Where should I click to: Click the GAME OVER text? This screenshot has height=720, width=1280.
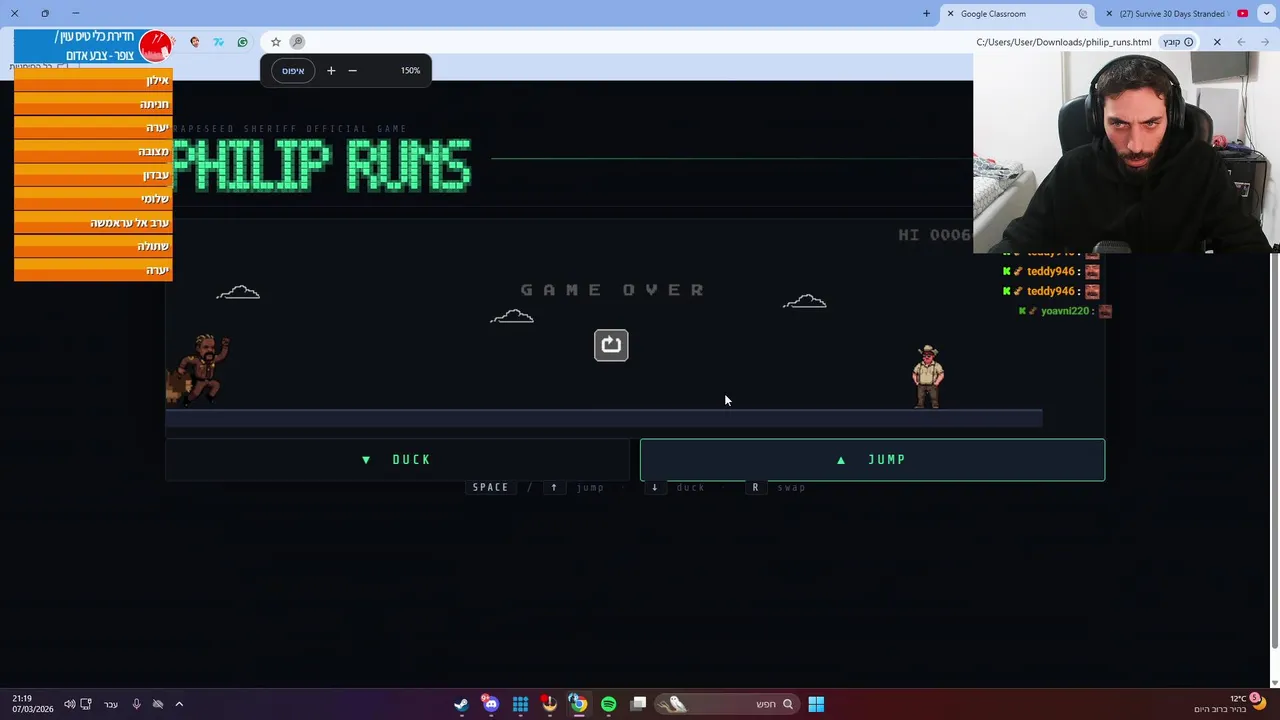[612, 290]
